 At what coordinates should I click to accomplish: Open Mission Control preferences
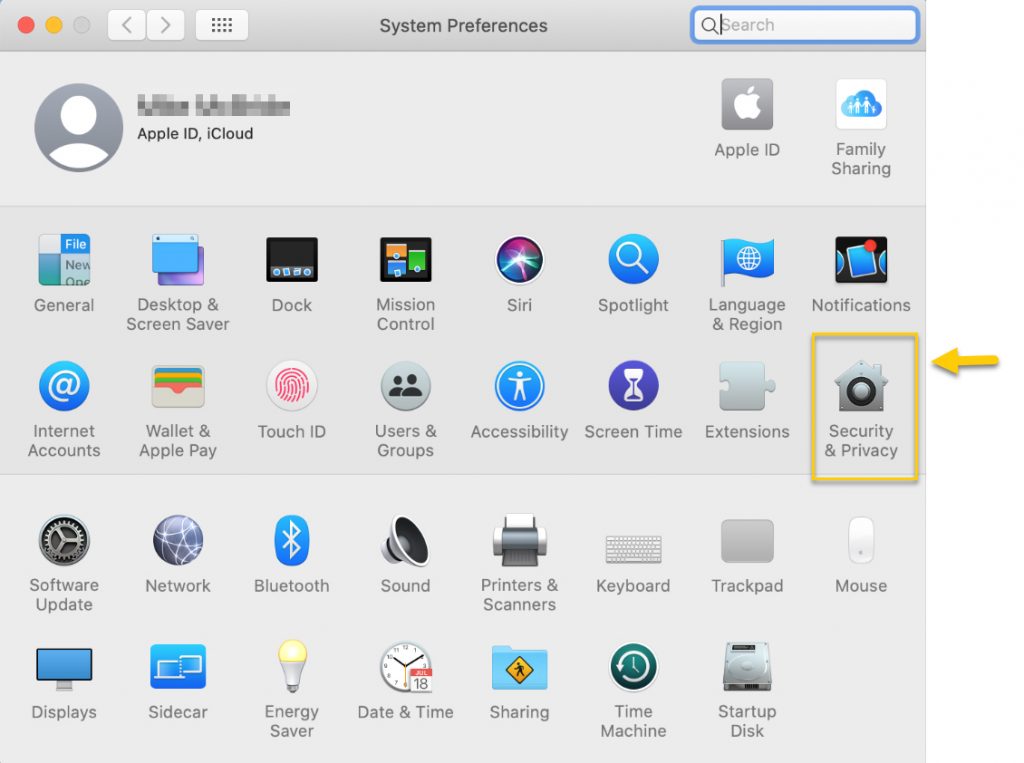[405, 261]
